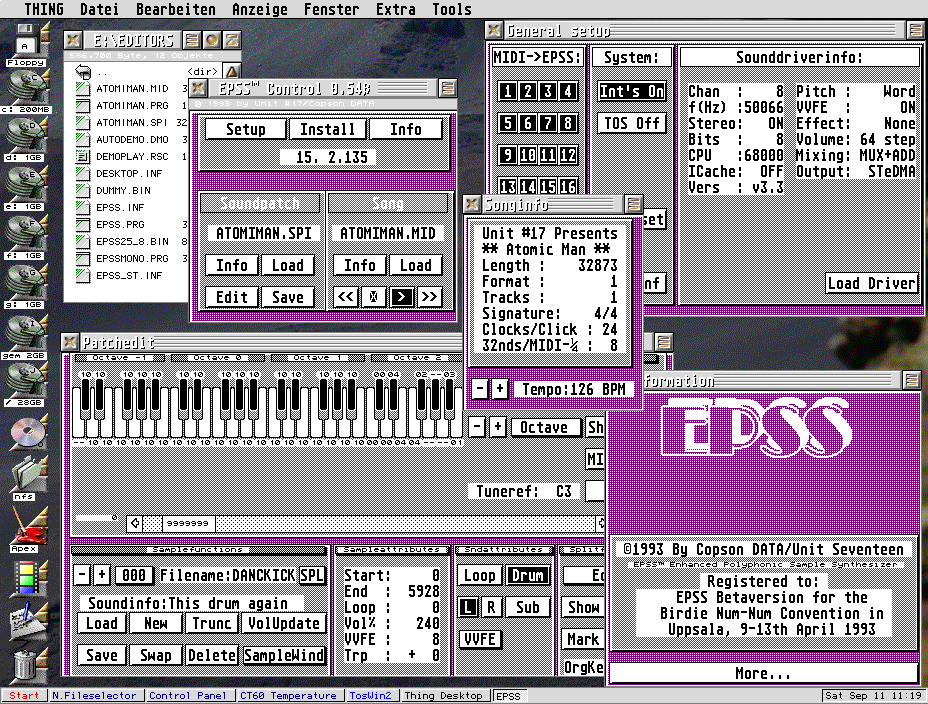Click the 9999999 scrollbar handle in Patchedit

coord(188,523)
